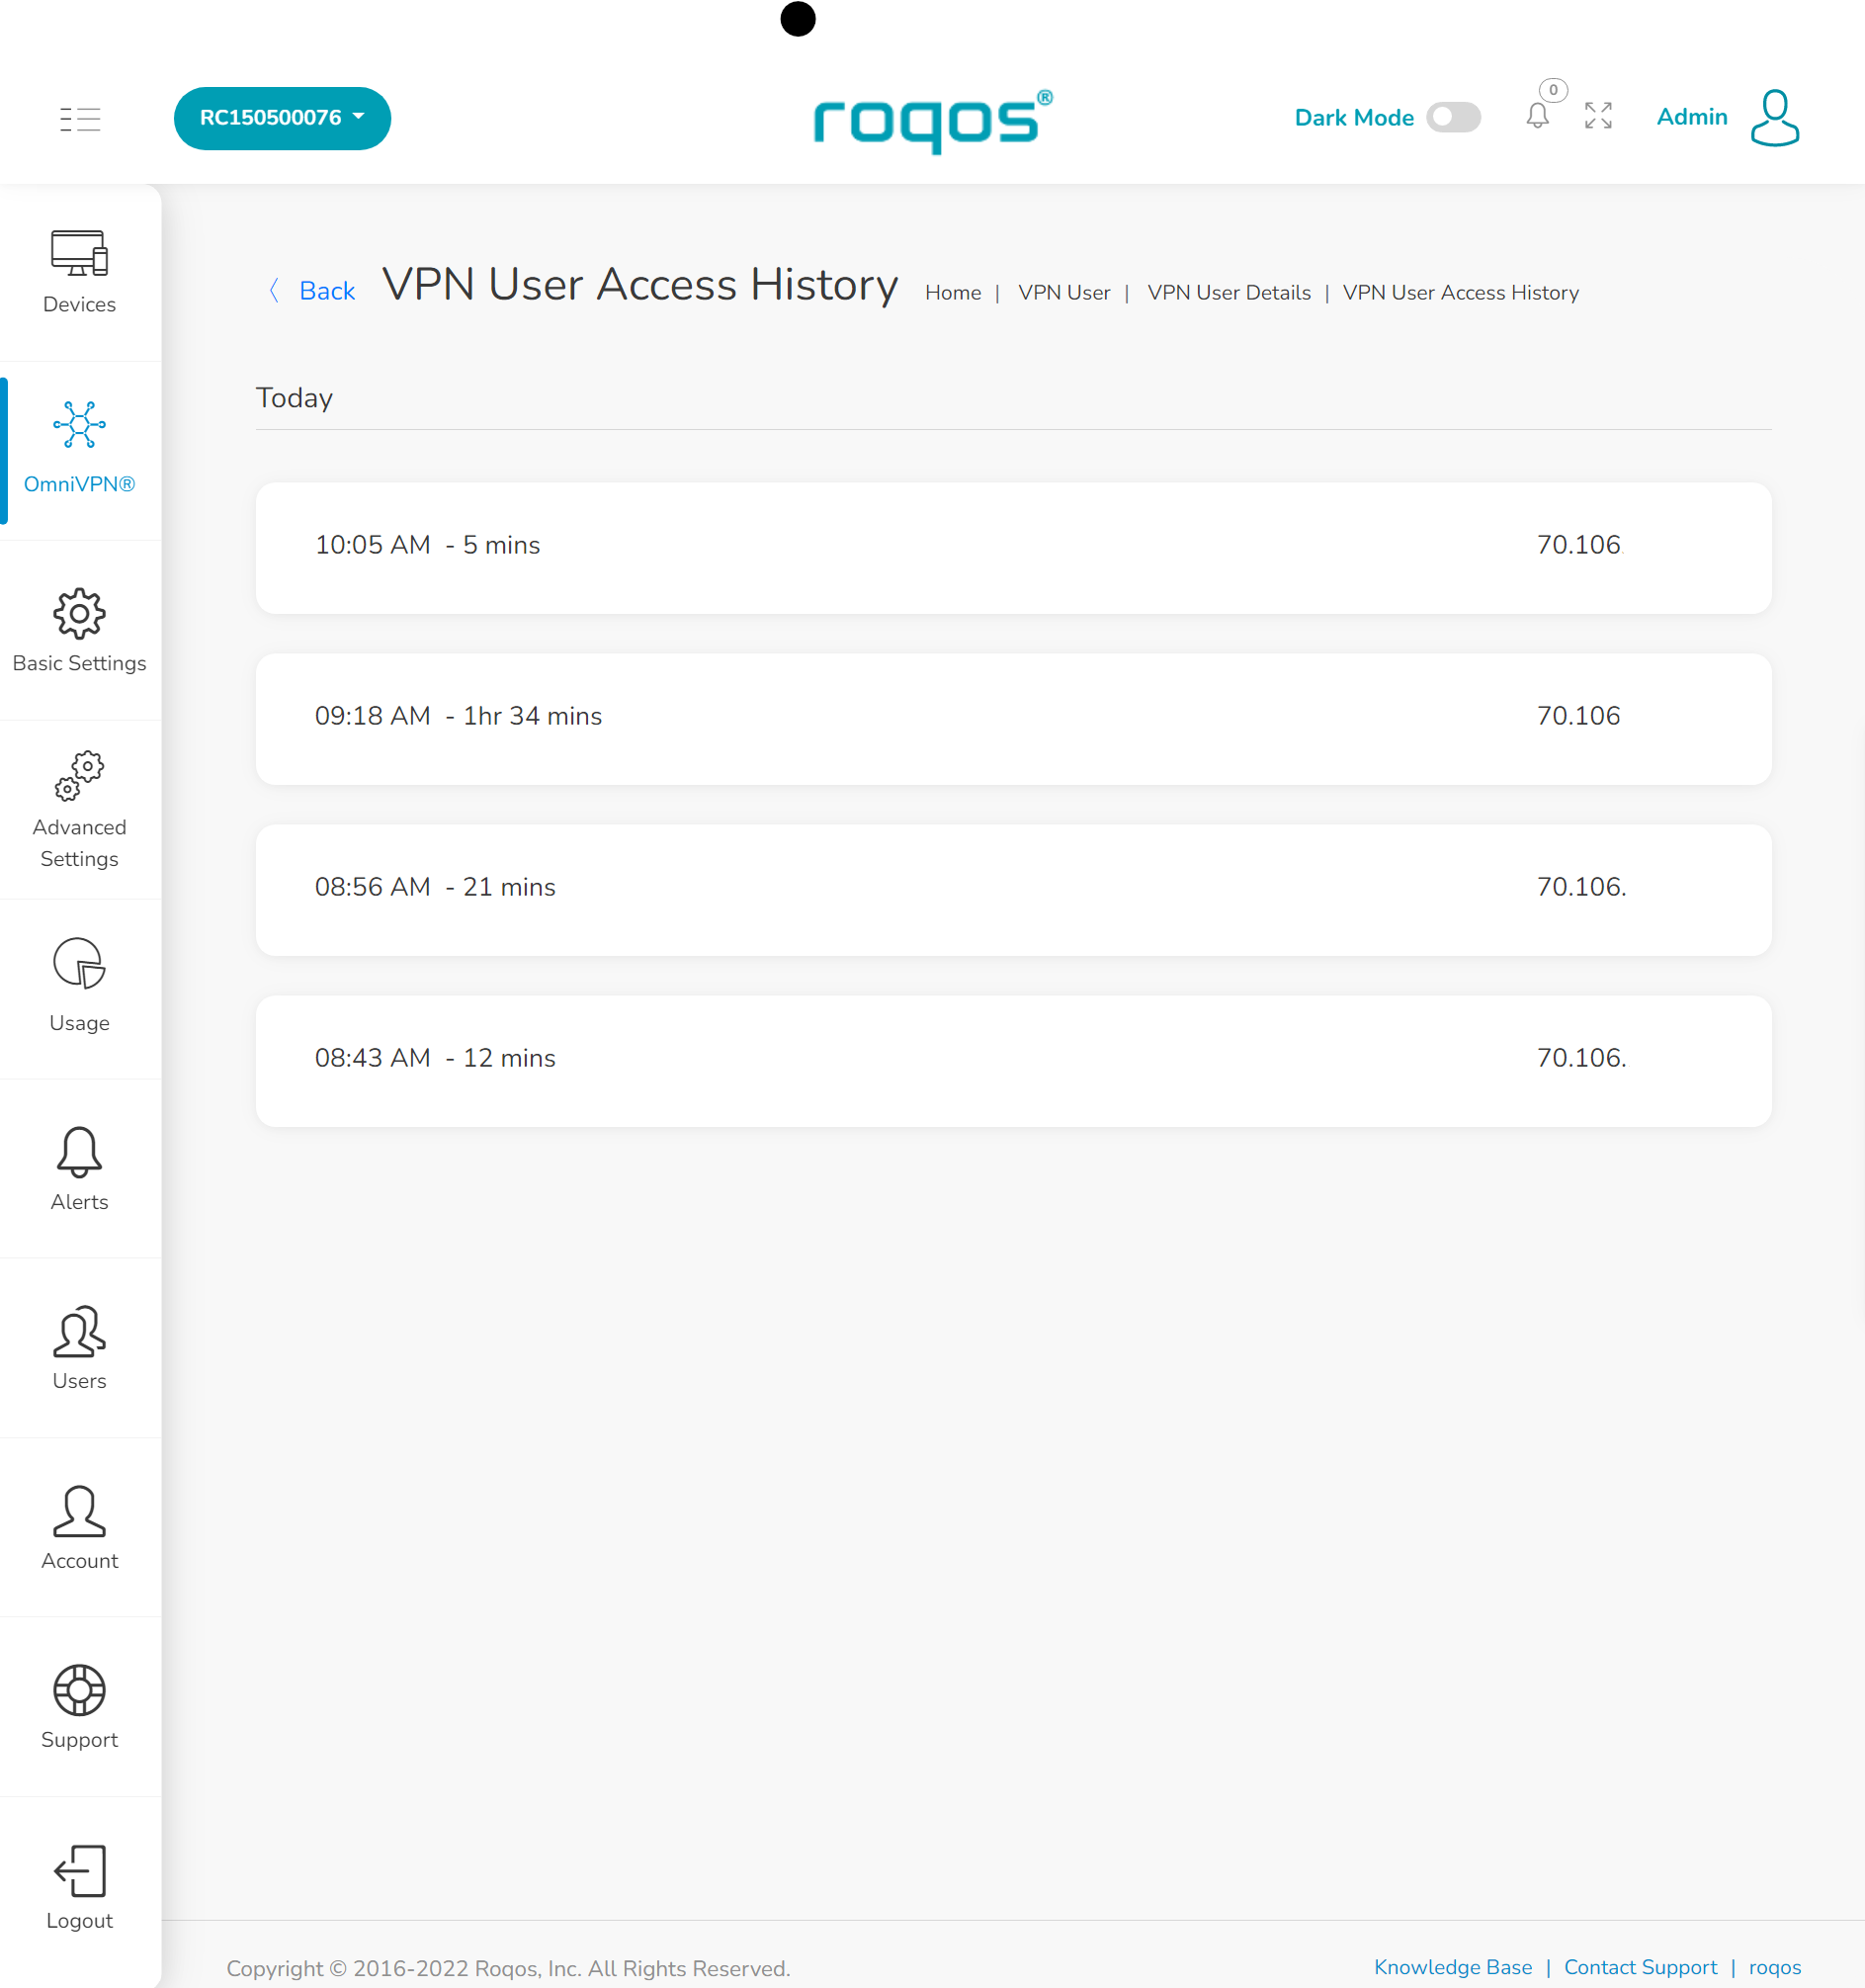
Task: Open Devices in the sidebar
Action: coord(80,272)
